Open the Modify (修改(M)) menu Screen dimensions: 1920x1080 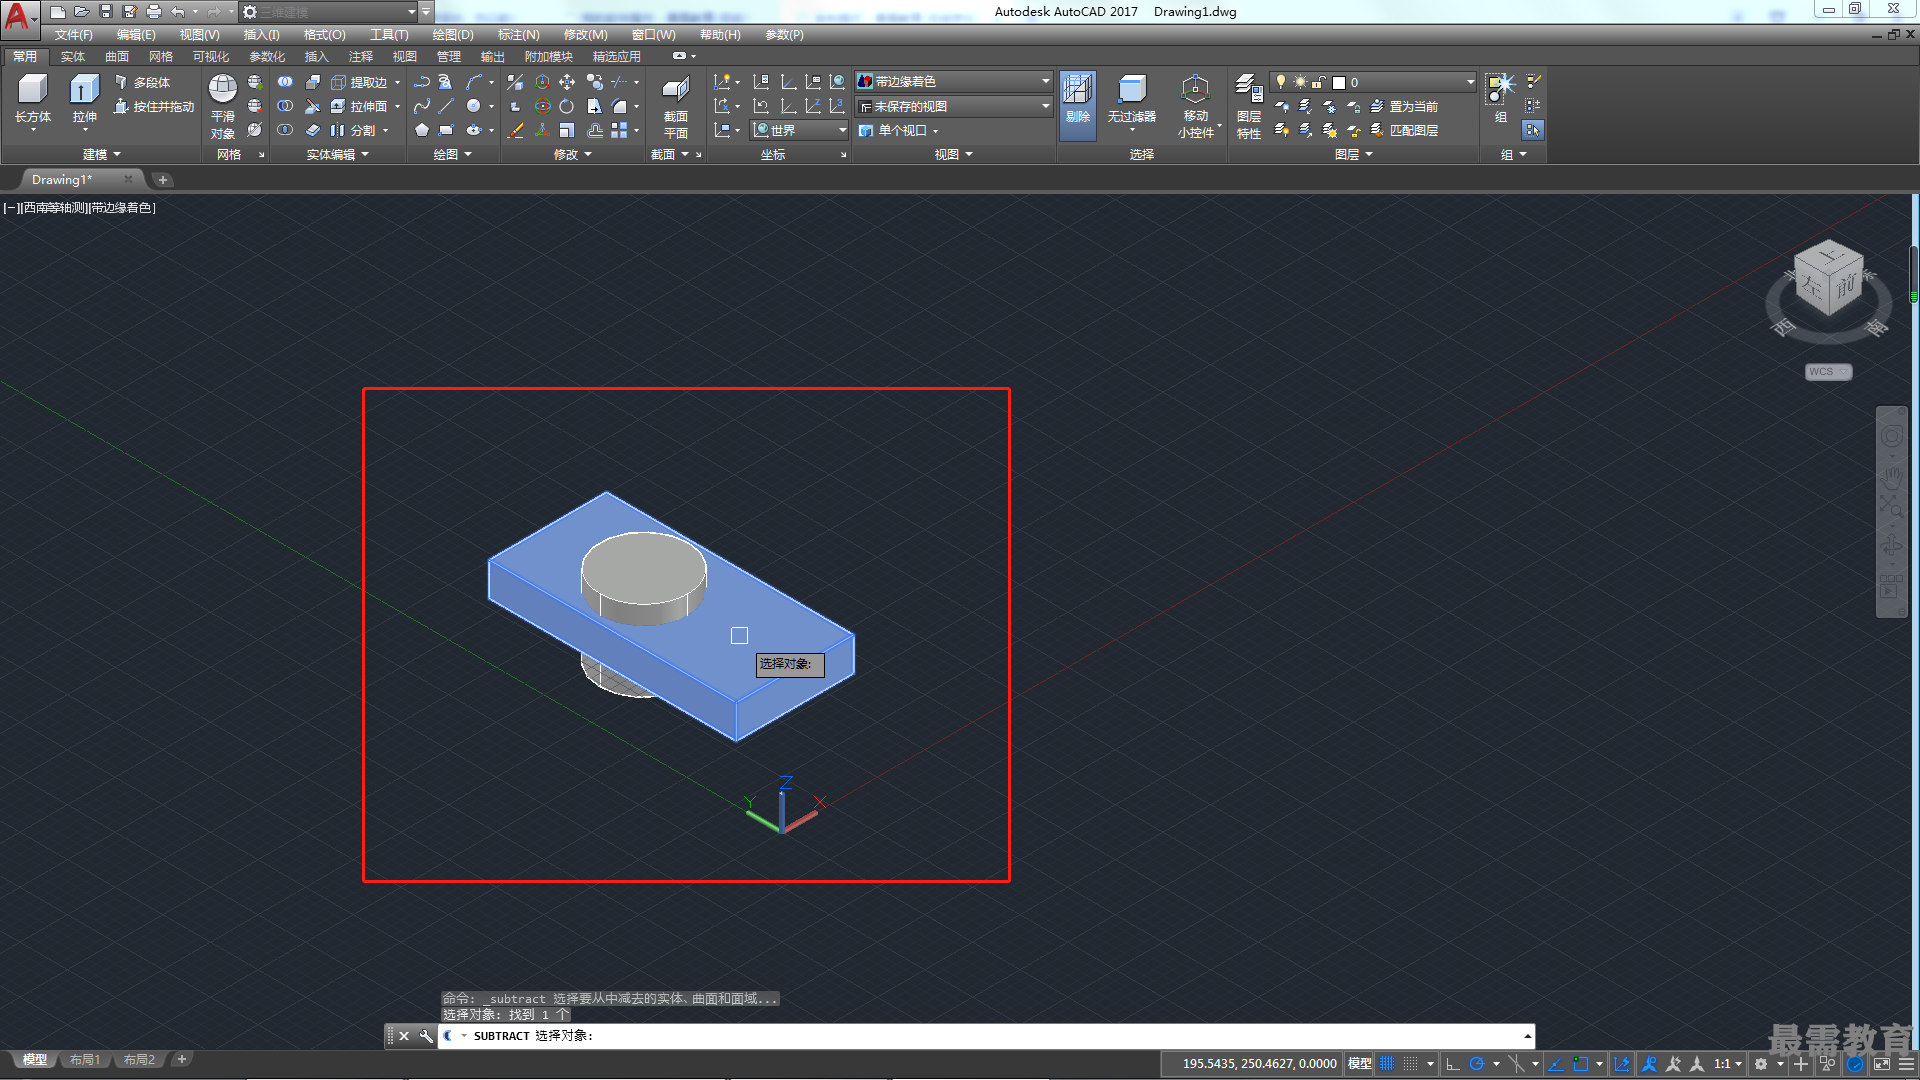tap(585, 35)
